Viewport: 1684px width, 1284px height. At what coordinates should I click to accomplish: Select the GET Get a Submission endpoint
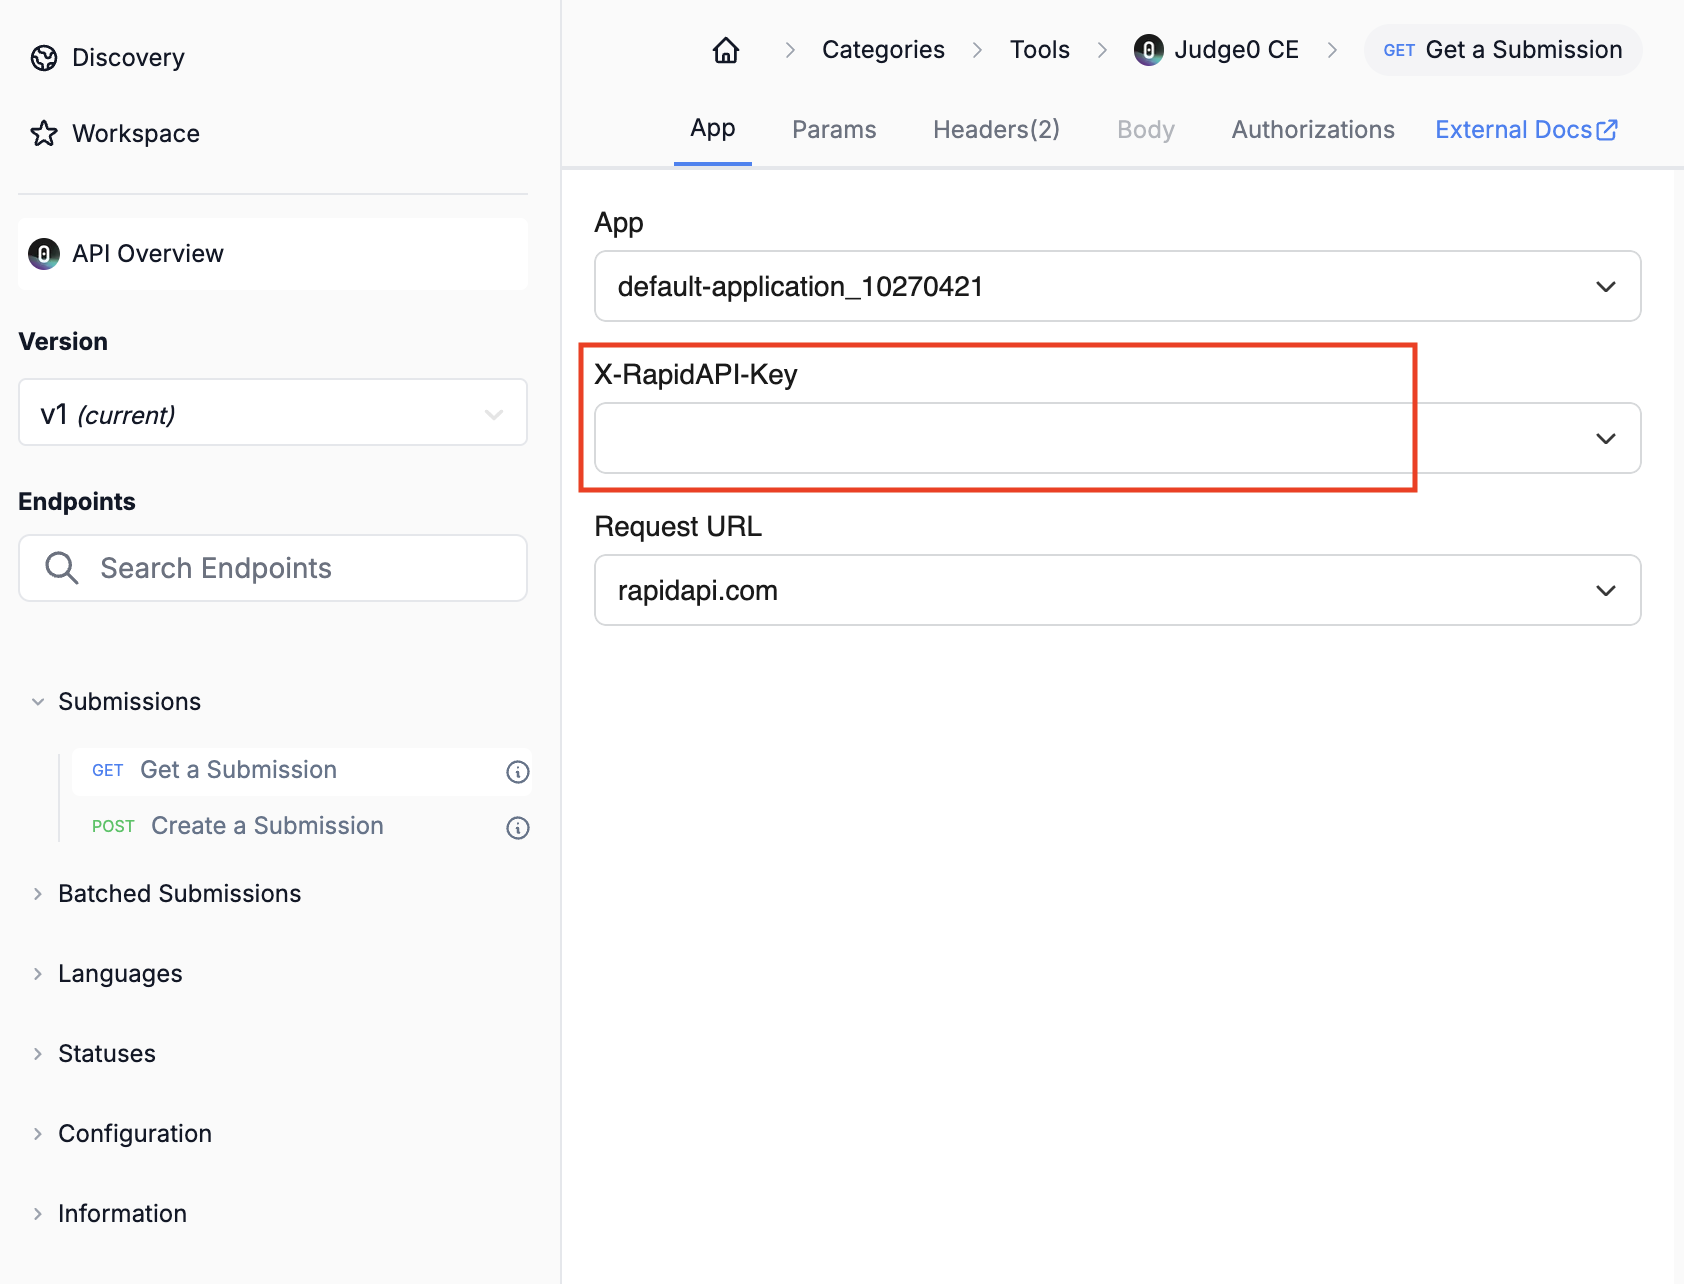[301, 771]
